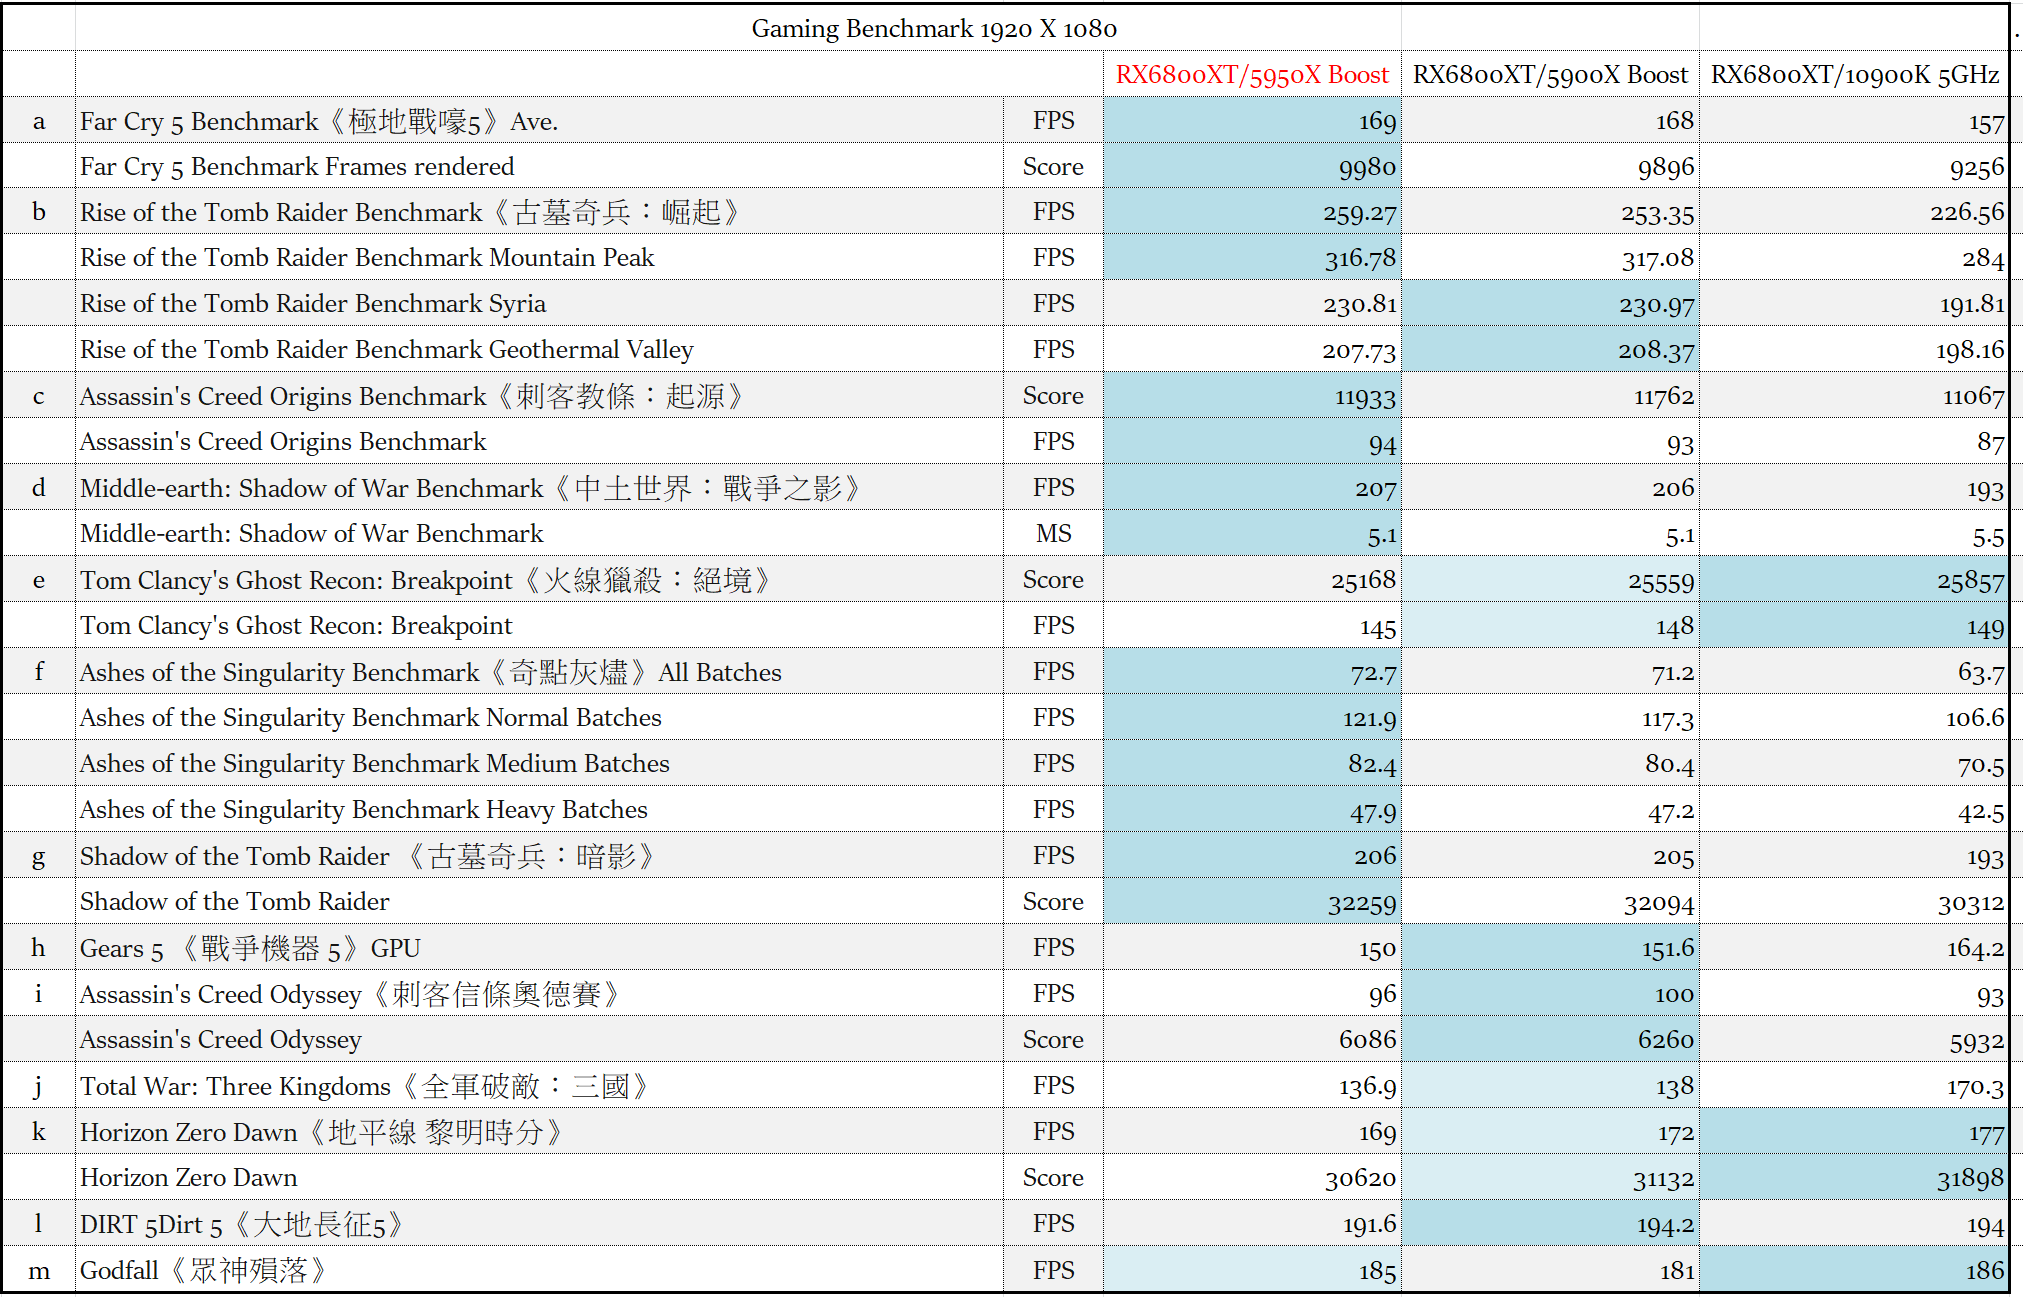Select 'Rise of the Tomb Raider Benchmark Geothermal Valley'
The width and height of the screenshot is (2023, 1297).
tap(386, 349)
